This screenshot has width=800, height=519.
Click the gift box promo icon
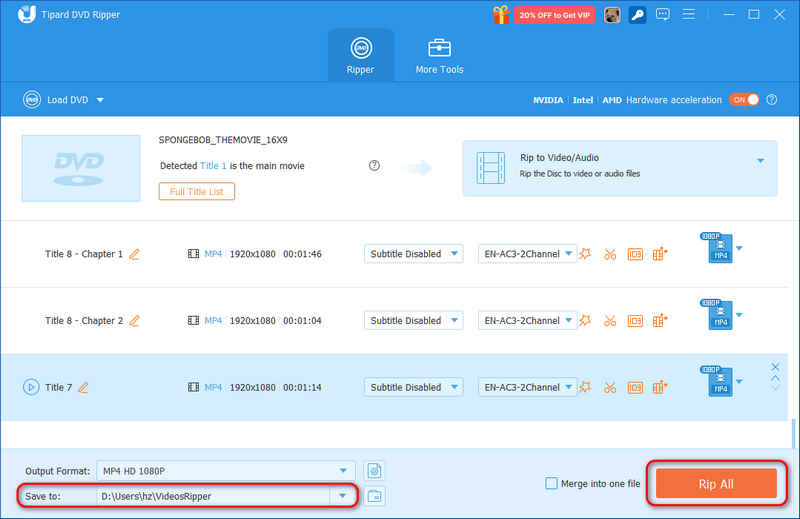click(x=501, y=15)
